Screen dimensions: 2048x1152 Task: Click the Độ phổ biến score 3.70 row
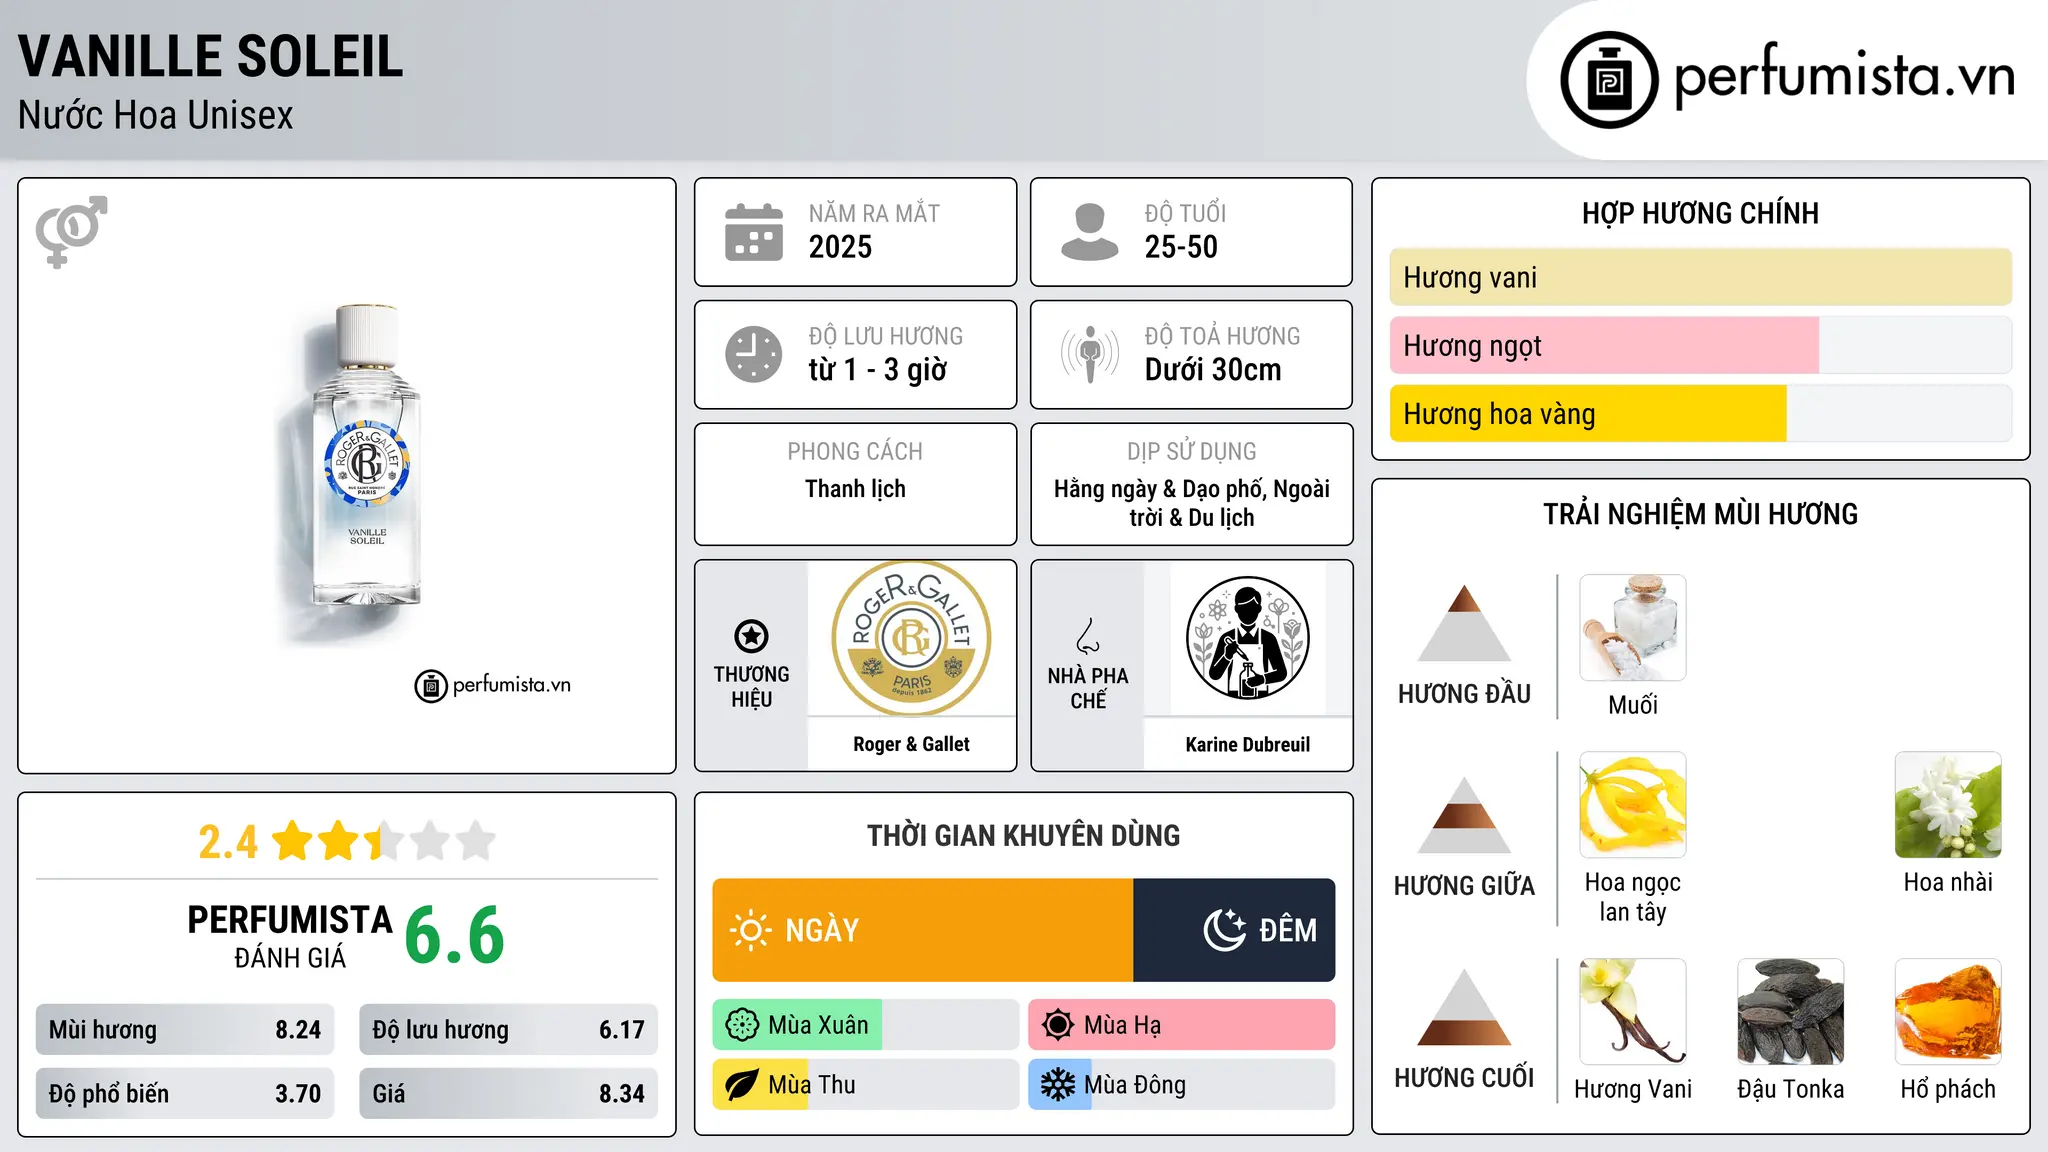pyautogui.click(x=185, y=1093)
